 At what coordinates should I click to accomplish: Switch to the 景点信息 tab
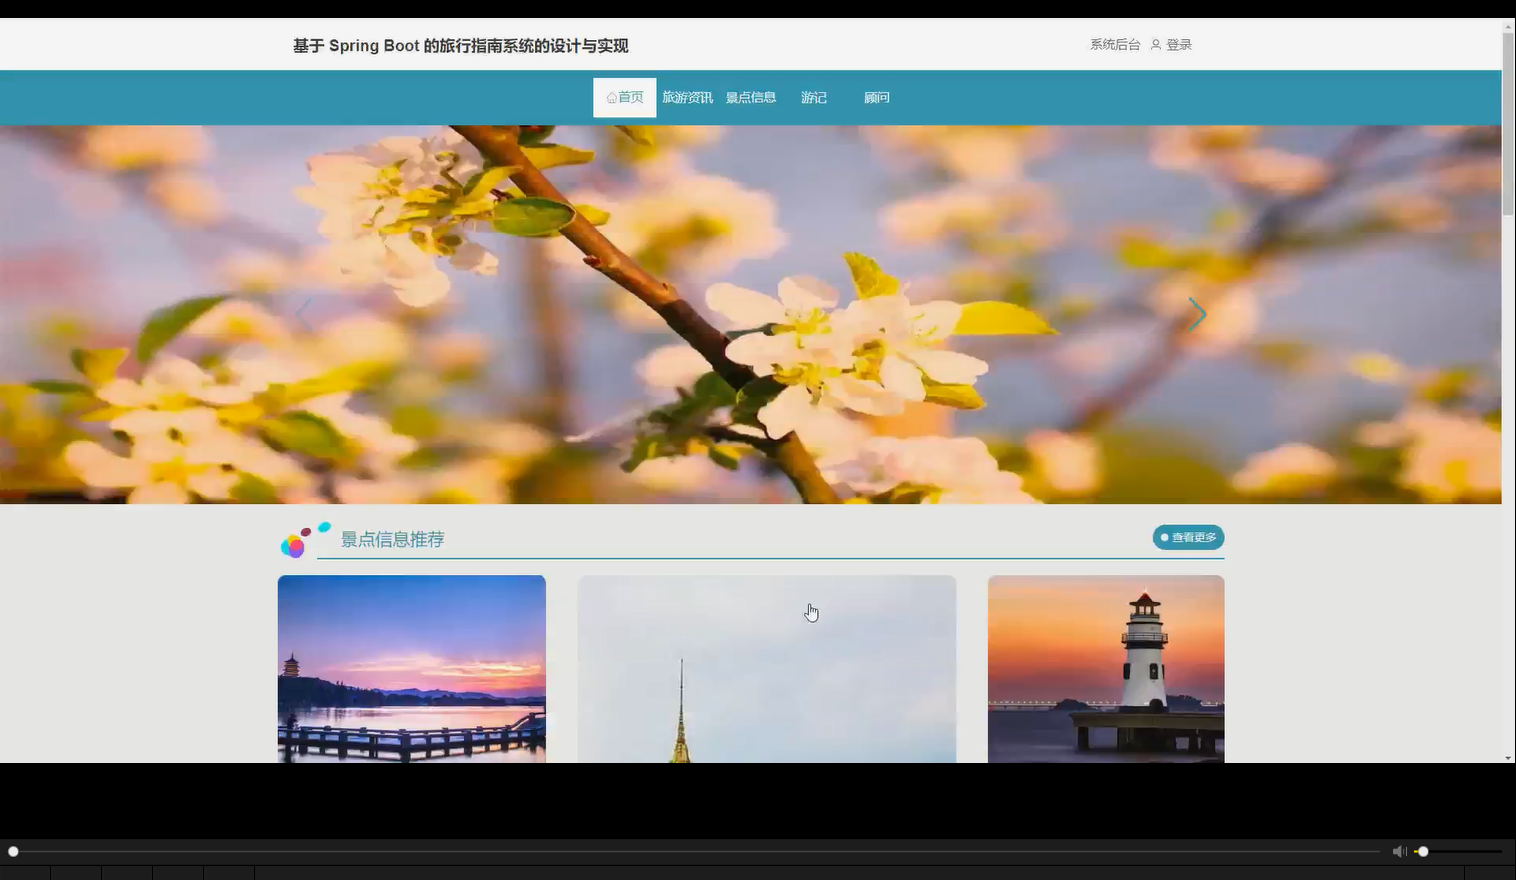[751, 97]
